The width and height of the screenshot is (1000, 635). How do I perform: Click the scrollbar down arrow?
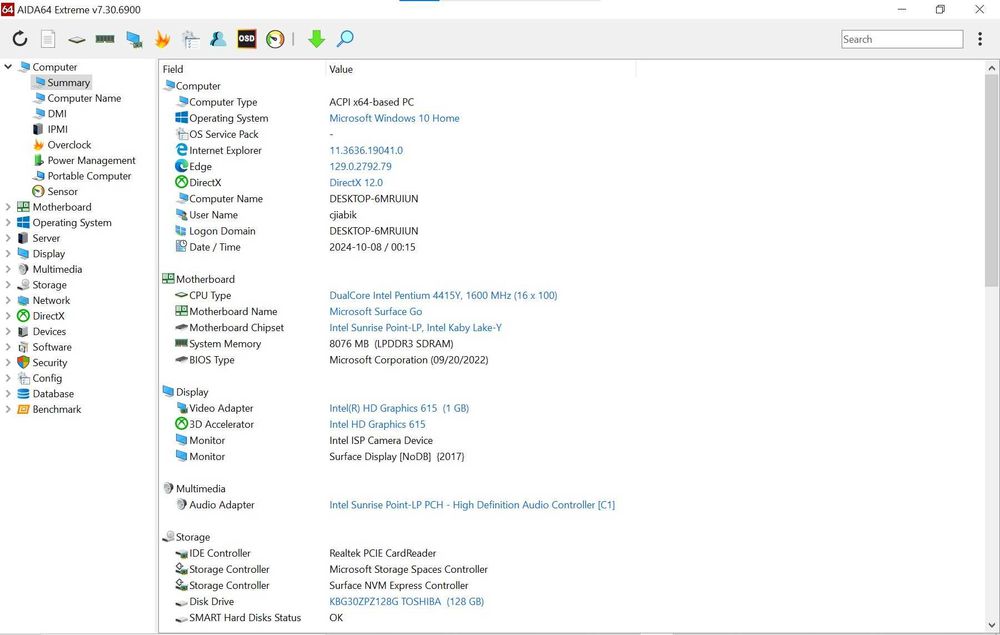[x=992, y=625]
